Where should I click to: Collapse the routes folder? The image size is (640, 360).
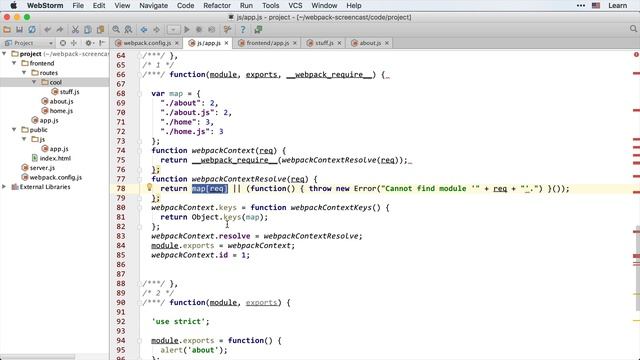(24, 73)
